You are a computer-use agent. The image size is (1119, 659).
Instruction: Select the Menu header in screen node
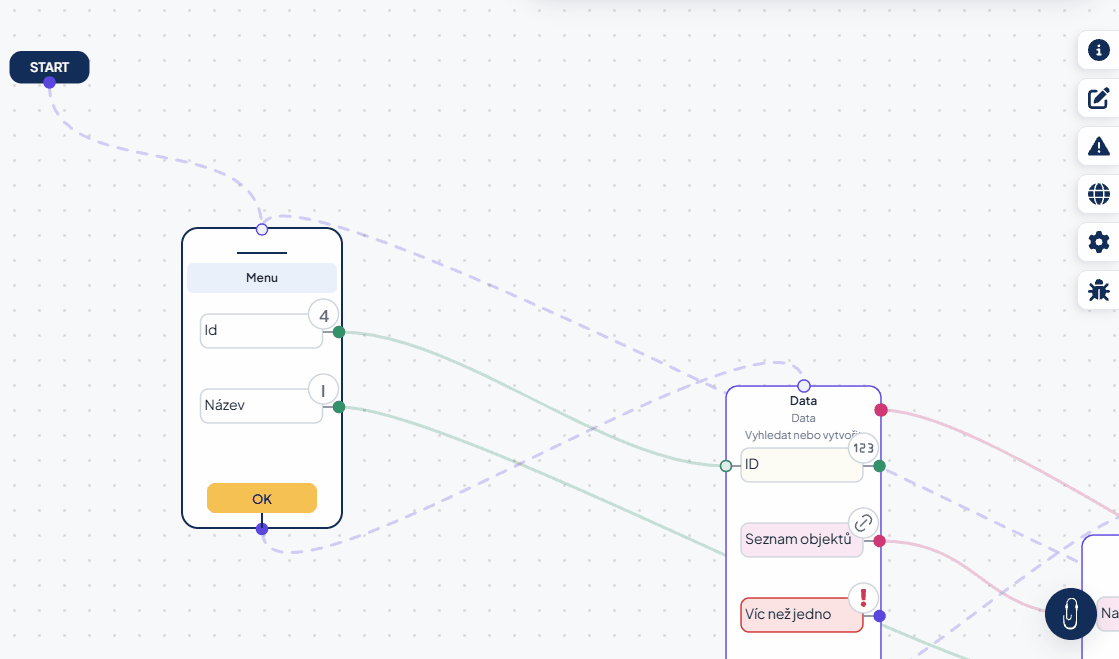(x=262, y=278)
